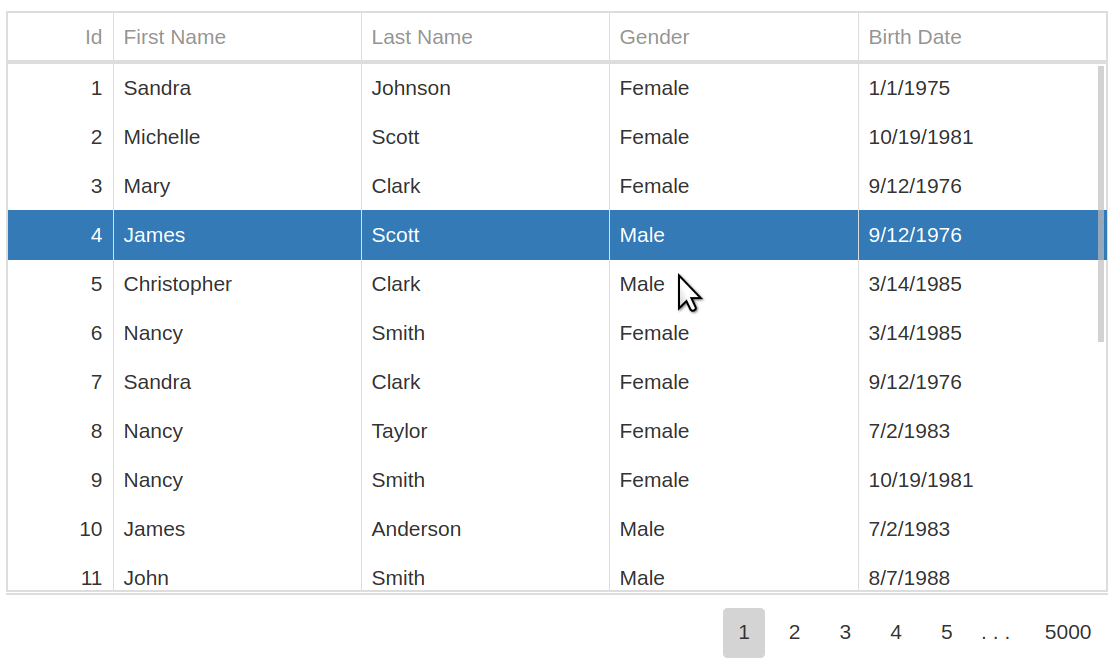Sort the grid by Gender column
The image size is (1116, 670).
point(653,37)
